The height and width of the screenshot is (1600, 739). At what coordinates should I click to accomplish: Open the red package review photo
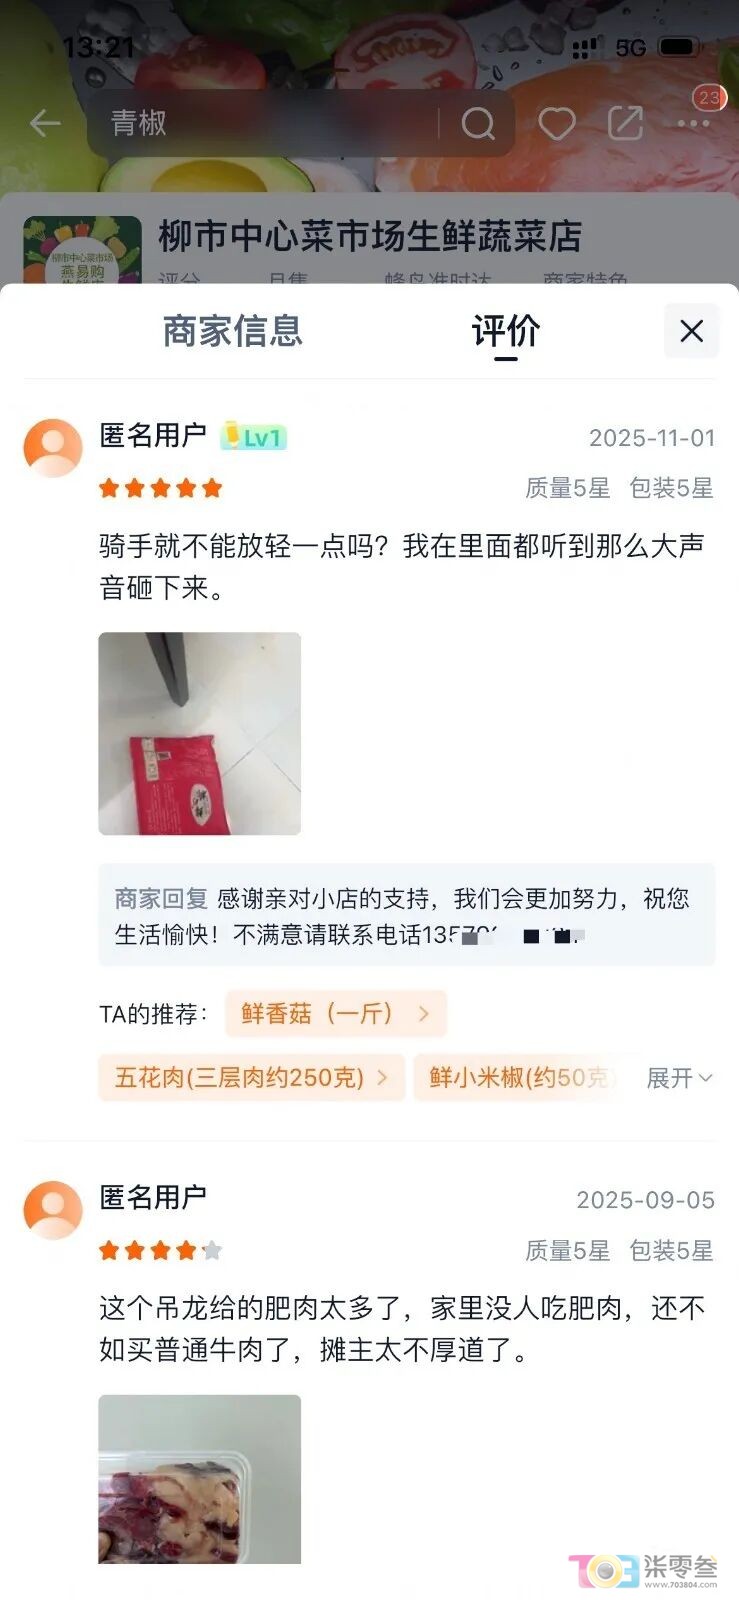tap(200, 733)
